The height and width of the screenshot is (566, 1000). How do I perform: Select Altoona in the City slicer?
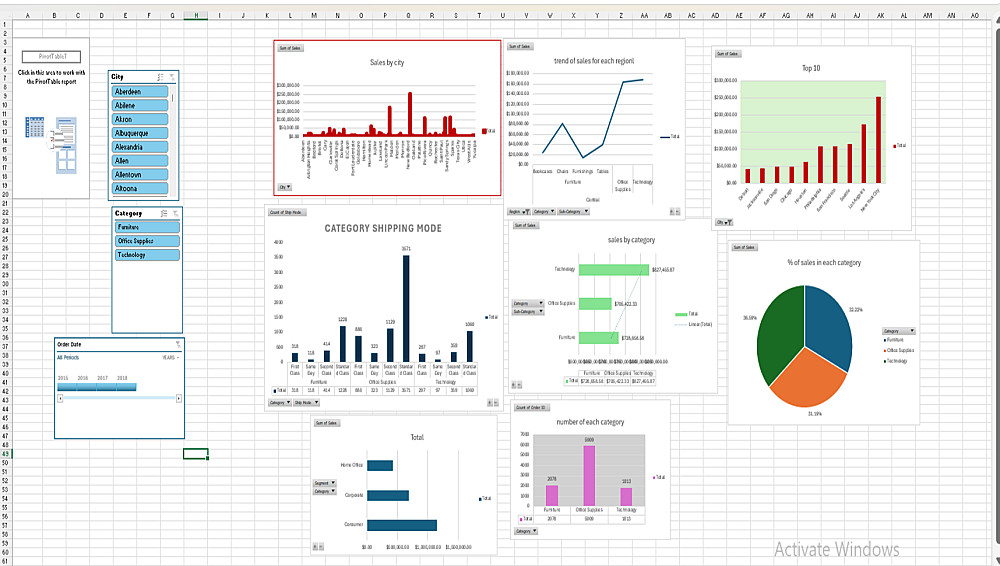(x=140, y=188)
